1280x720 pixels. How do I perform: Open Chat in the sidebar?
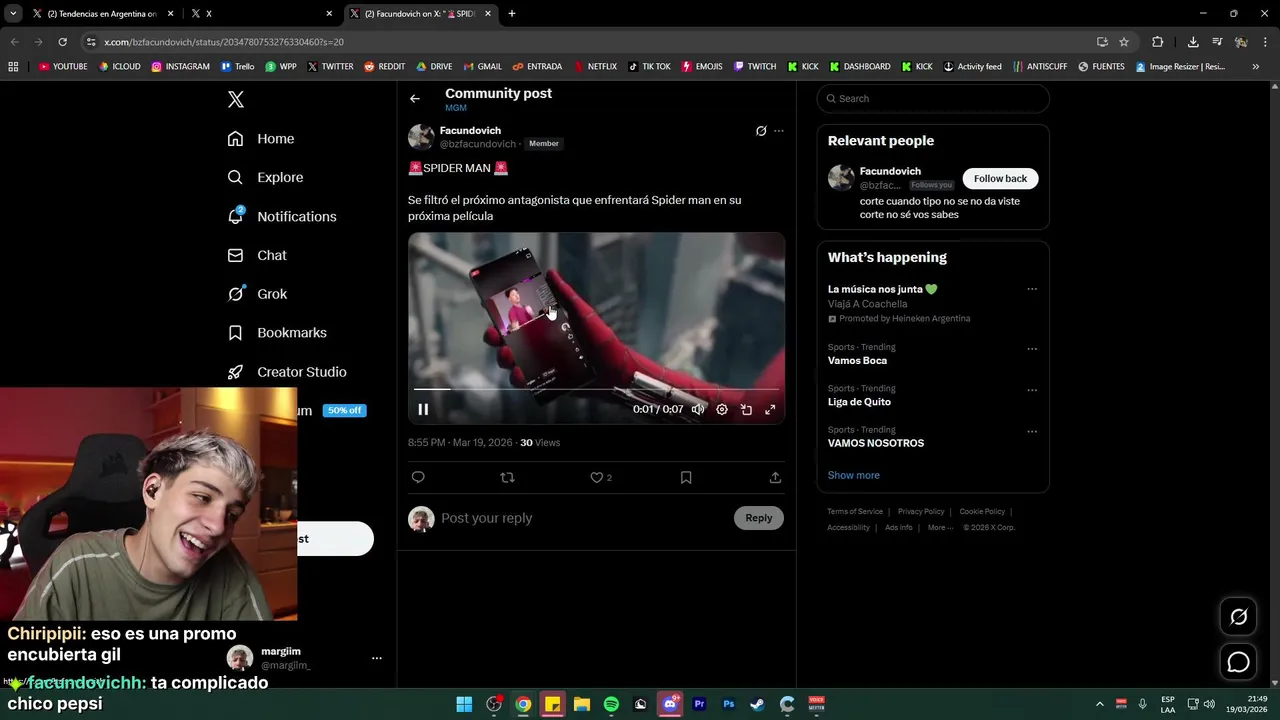point(257,255)
